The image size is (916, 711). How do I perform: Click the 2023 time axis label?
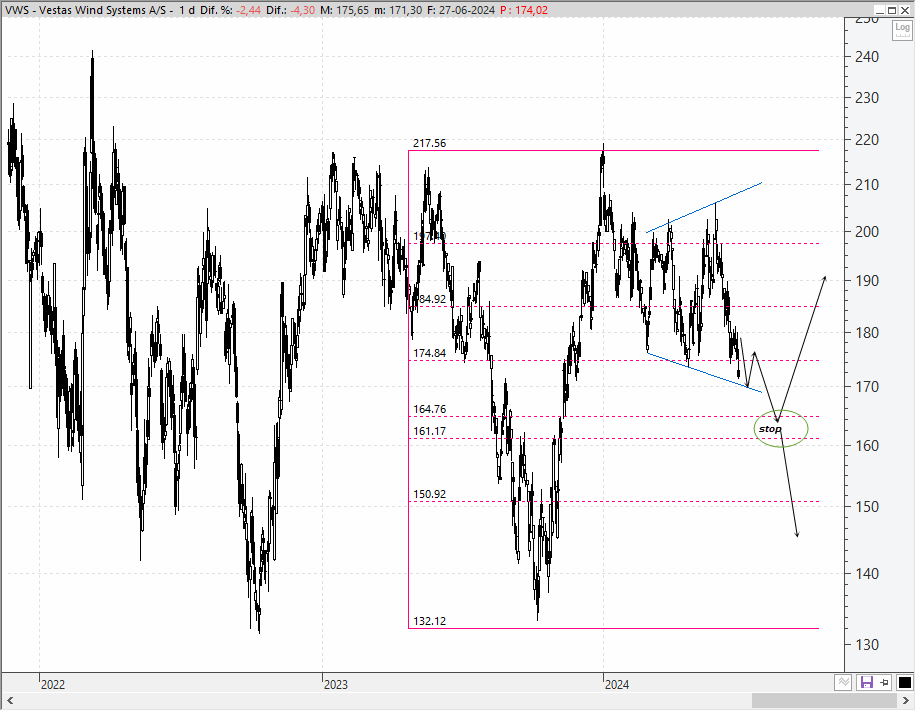pos(335,685)
